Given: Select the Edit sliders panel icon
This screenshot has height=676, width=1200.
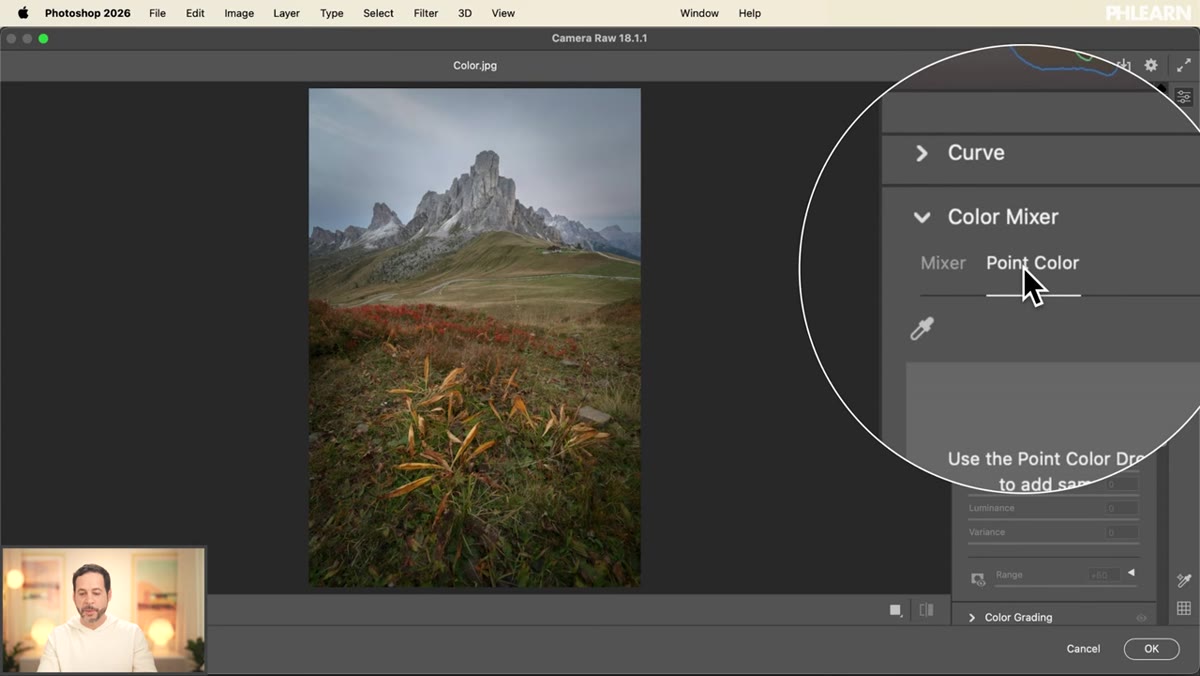Looking at the screenshot, I should point(1184,97).
